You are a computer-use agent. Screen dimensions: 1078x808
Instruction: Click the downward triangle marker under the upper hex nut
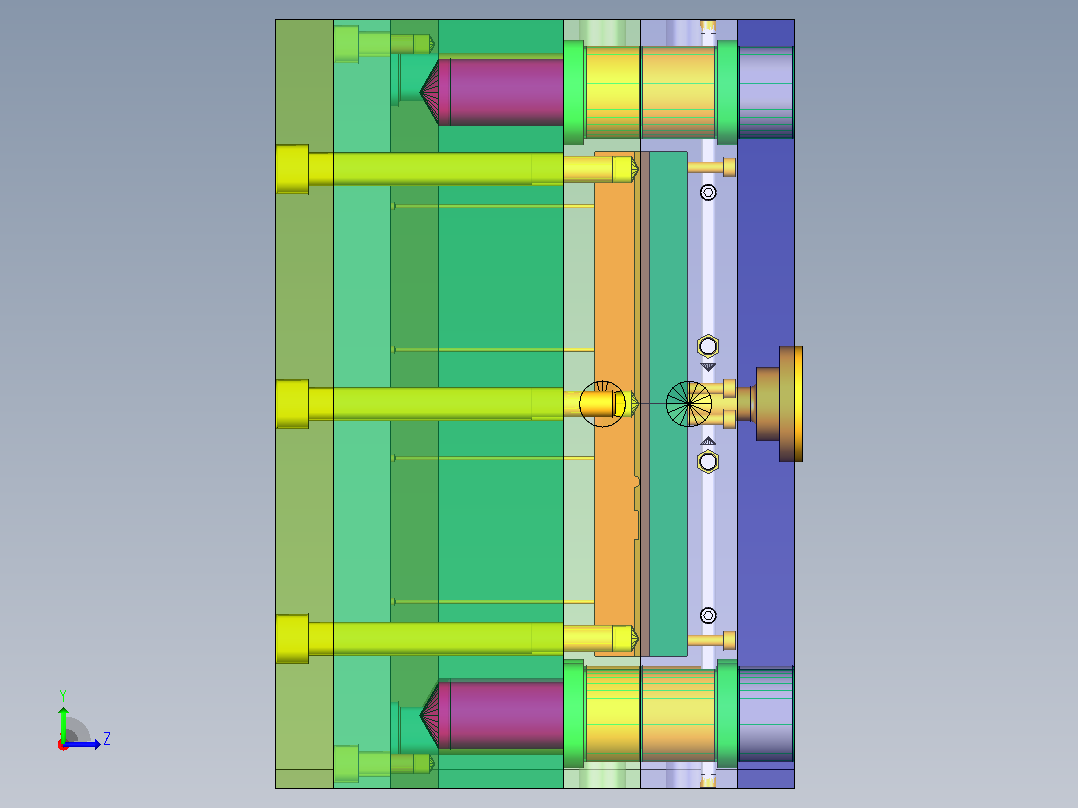(708, 367)
